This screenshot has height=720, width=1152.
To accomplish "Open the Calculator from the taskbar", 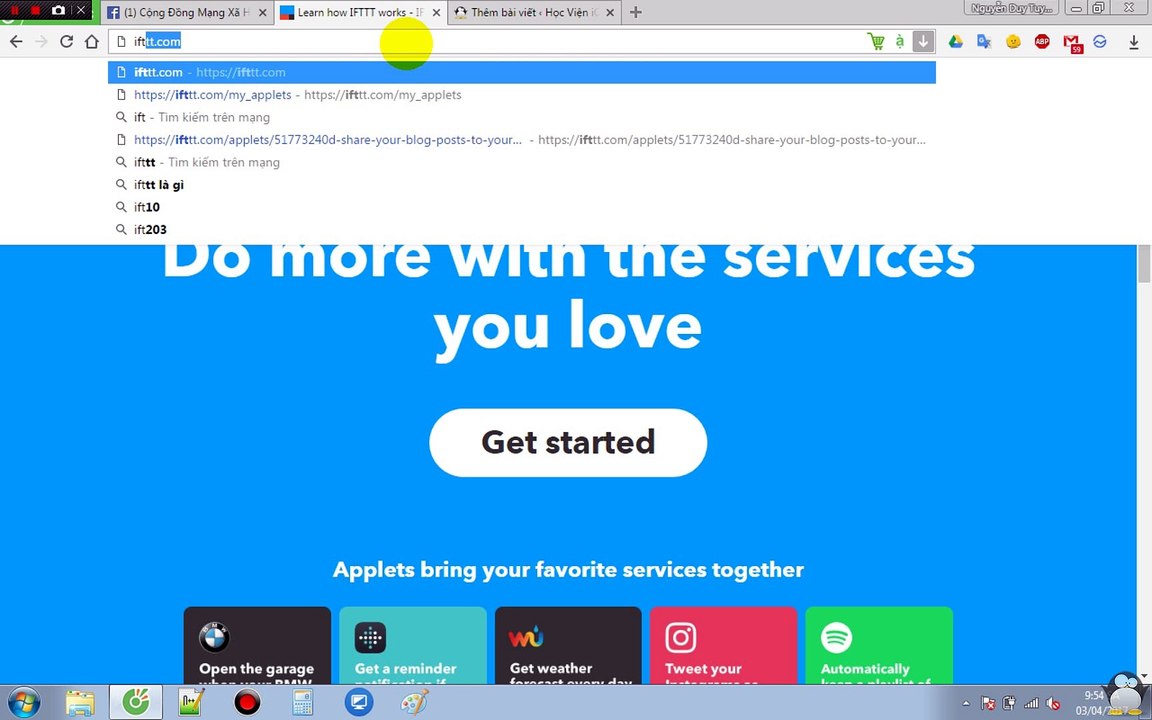I will click(x=302, y=702).
